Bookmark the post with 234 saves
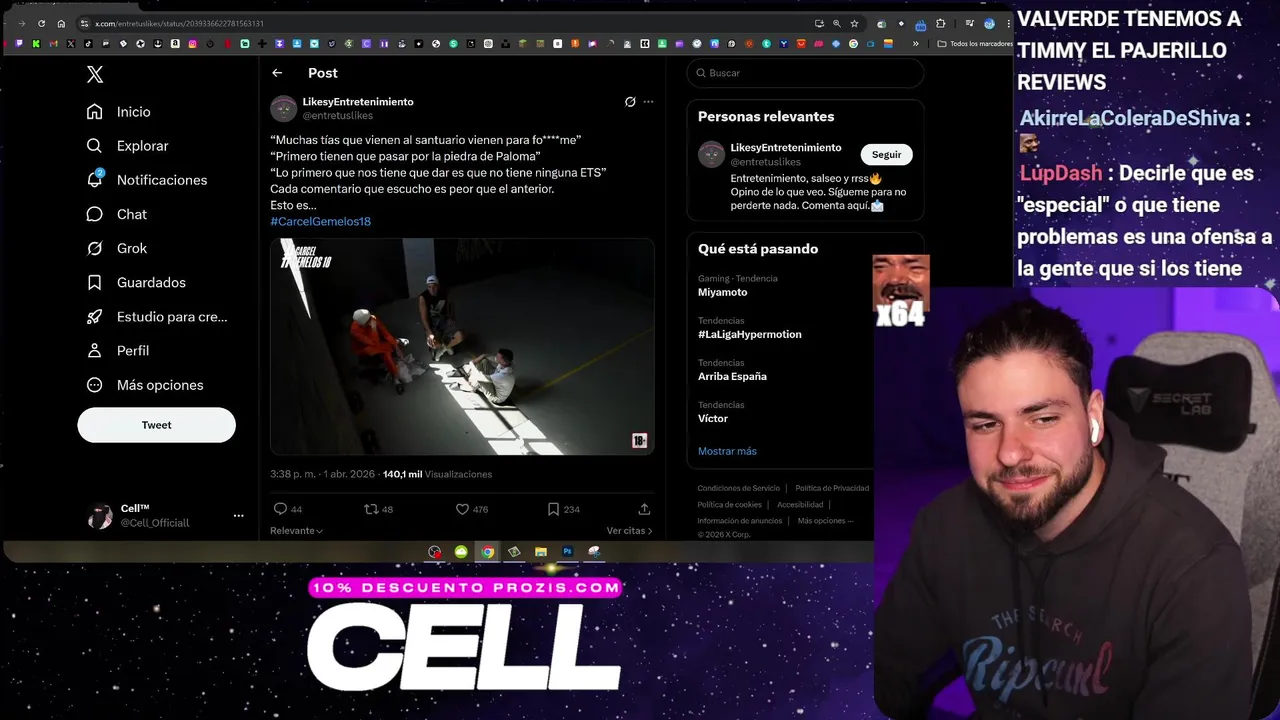This screenshot has width=1280, height=720. (553, 509)
